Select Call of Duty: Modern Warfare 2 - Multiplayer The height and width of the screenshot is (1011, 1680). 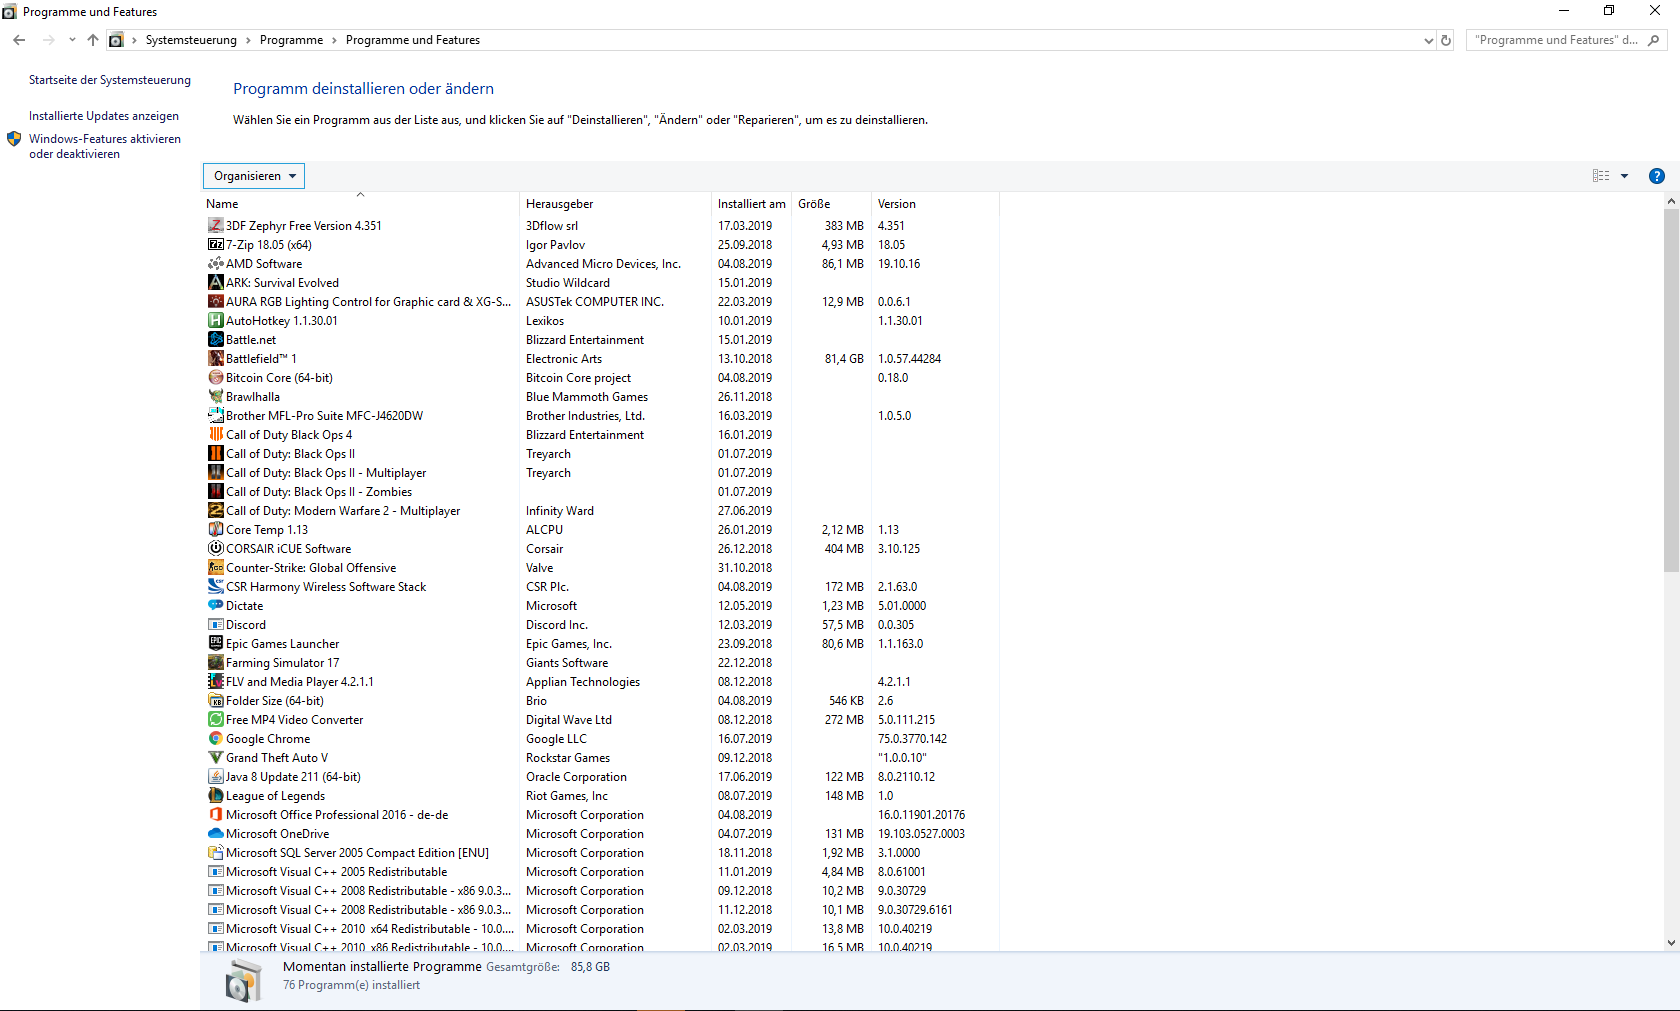click(x=601, y=511)
